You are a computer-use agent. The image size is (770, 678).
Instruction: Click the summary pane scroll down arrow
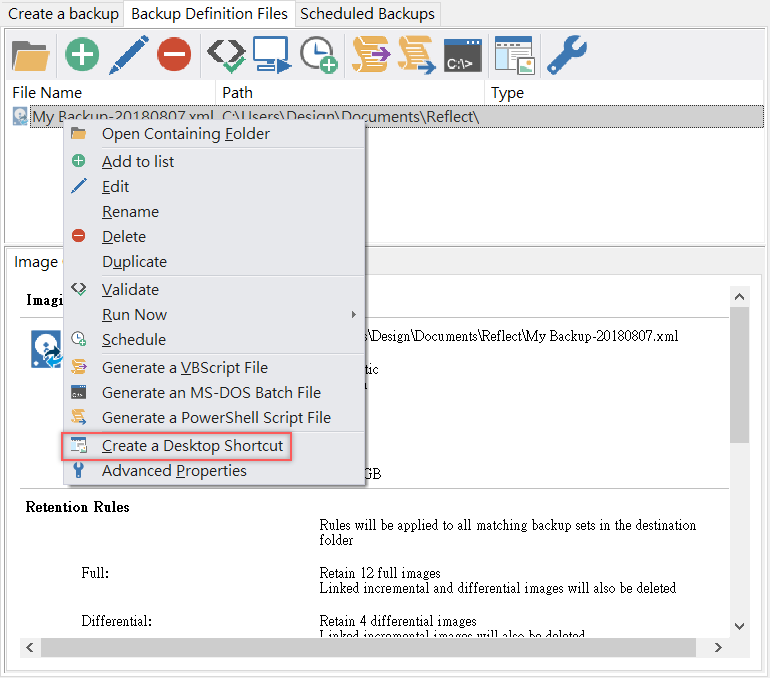740,626
